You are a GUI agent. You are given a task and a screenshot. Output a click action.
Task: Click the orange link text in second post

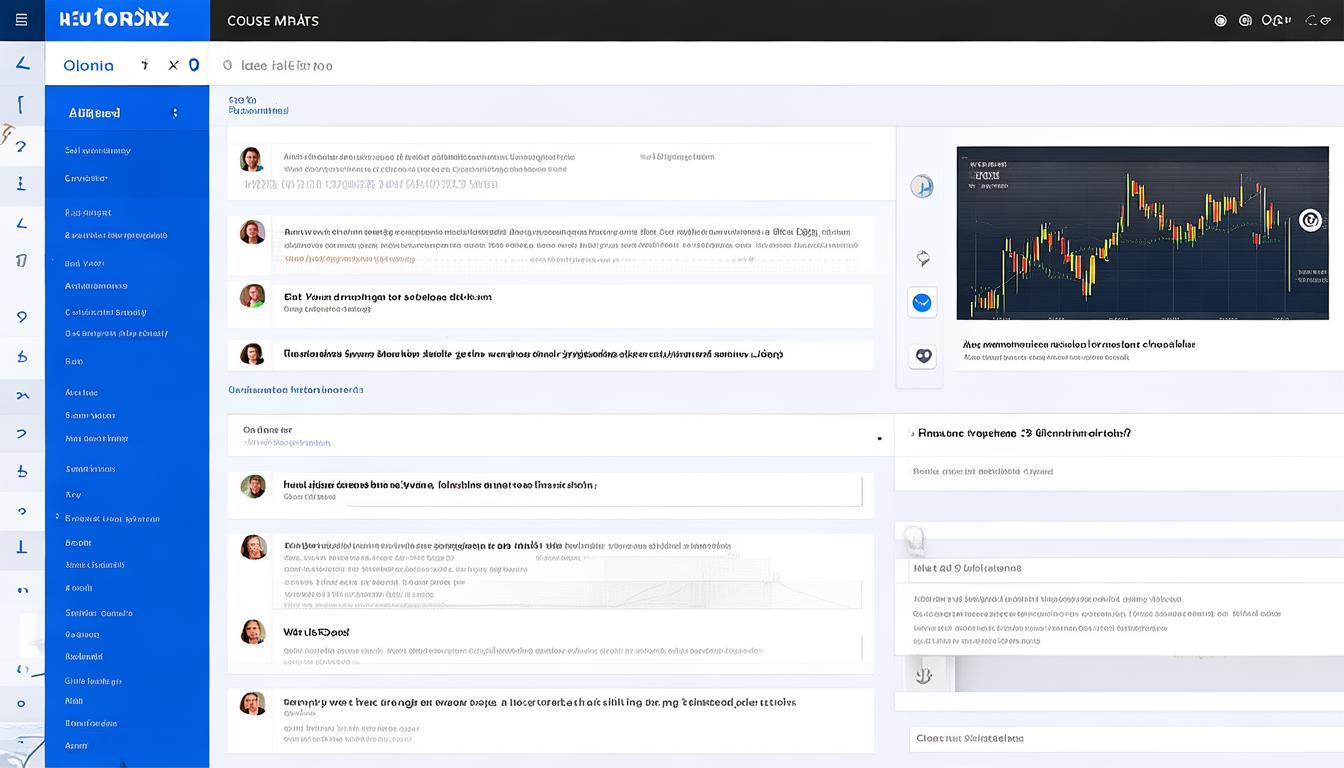pyautogui.click(x=349, y=258)
